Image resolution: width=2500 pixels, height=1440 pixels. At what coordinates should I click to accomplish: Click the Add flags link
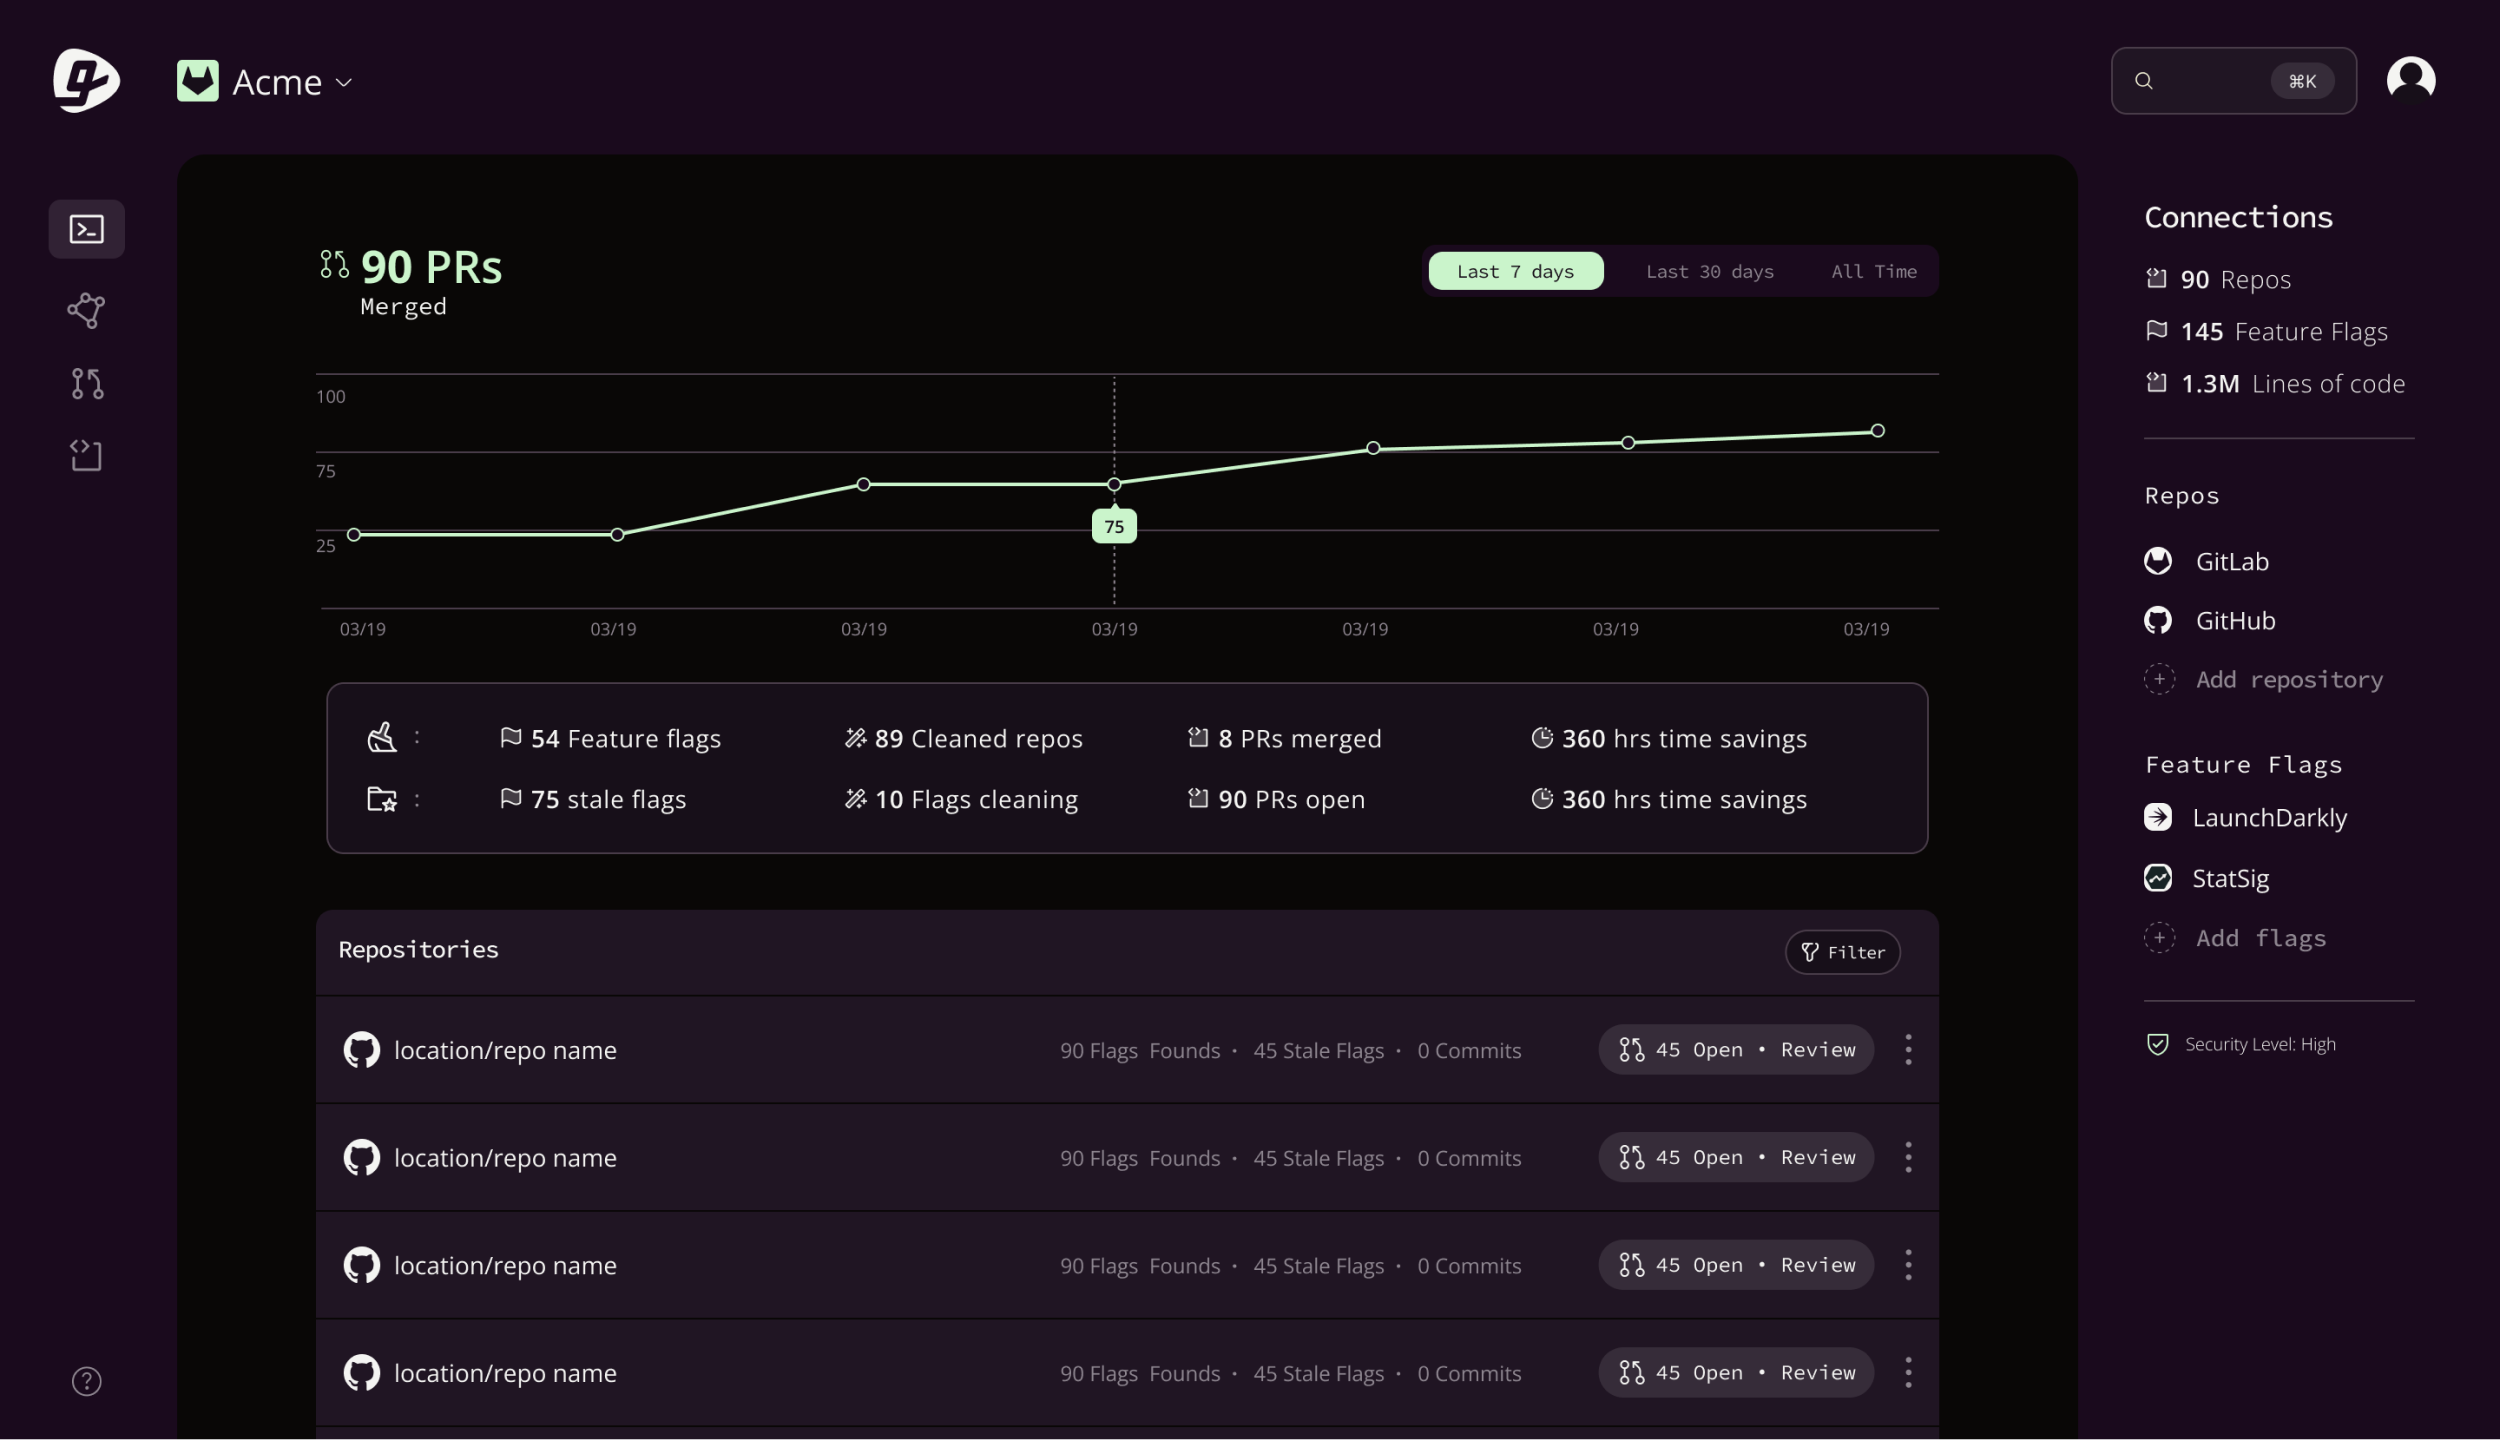coord(2260,937)
